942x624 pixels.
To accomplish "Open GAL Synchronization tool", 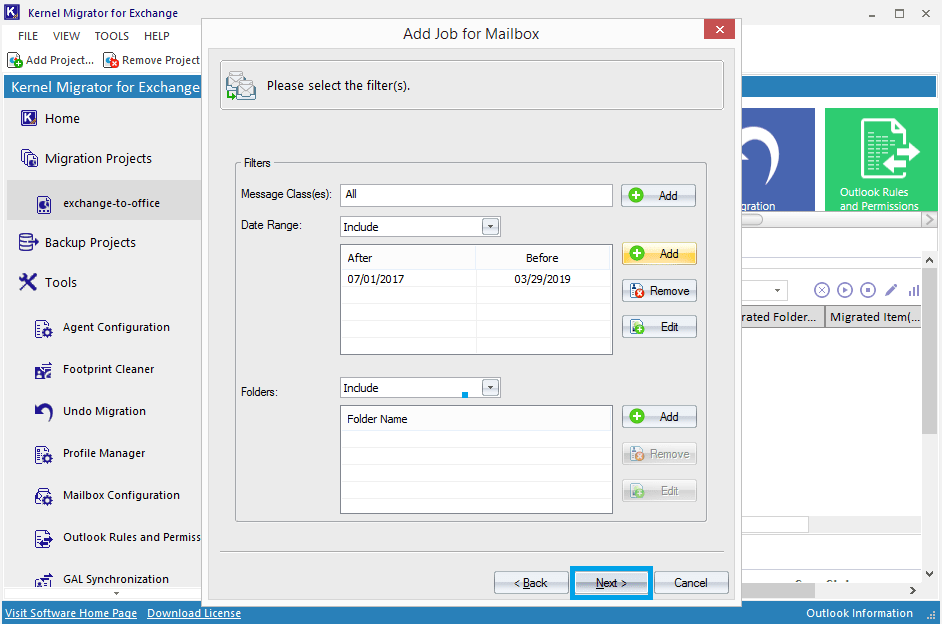I will point(115,579).
